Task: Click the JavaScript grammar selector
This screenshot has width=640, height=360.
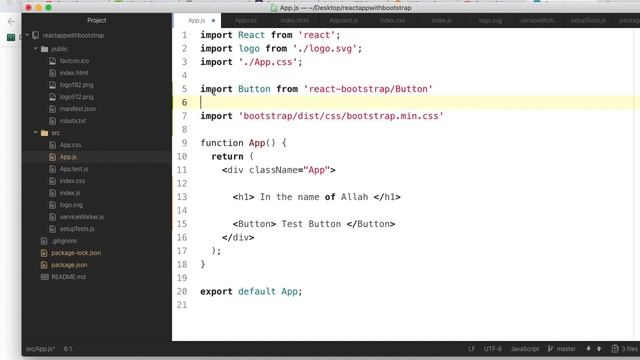Action: tap(525, 349)
